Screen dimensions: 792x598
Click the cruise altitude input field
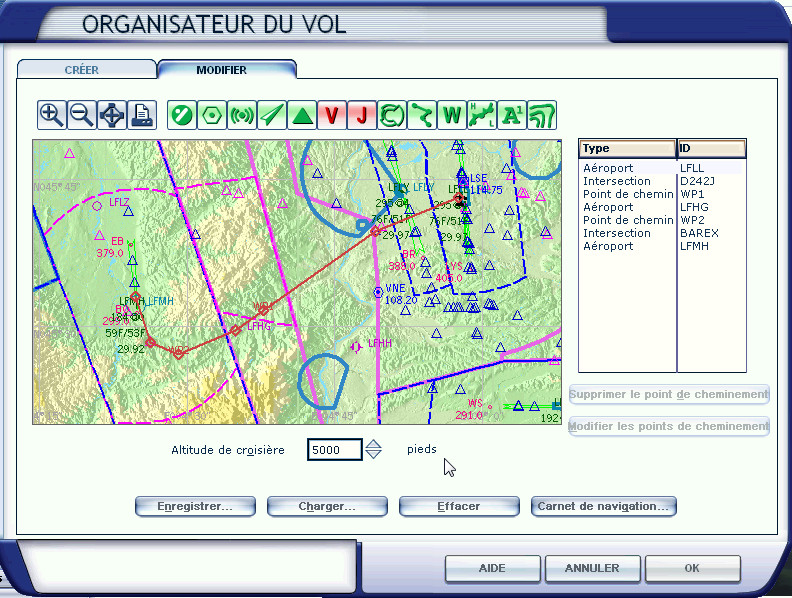(x=334, y=450)
